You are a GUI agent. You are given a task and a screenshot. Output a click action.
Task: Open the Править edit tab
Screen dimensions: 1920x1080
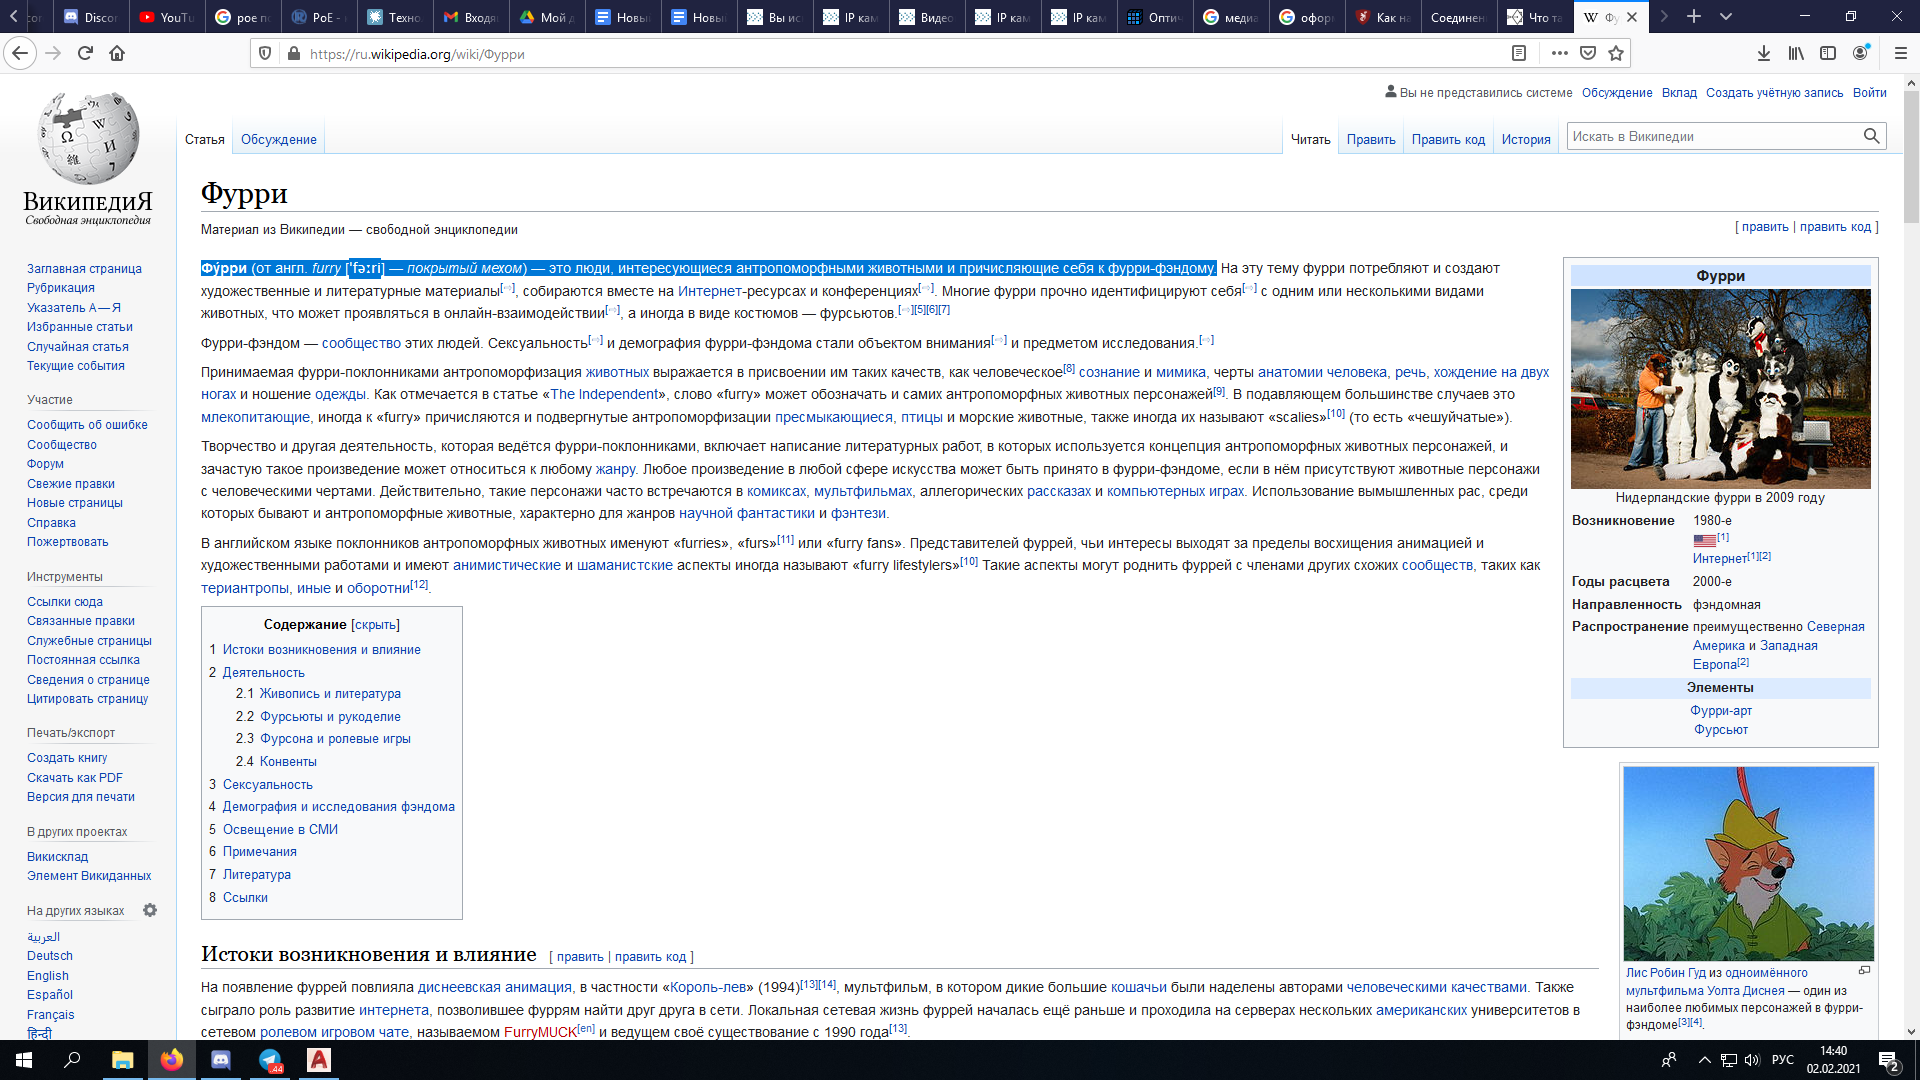point(1370,140)
